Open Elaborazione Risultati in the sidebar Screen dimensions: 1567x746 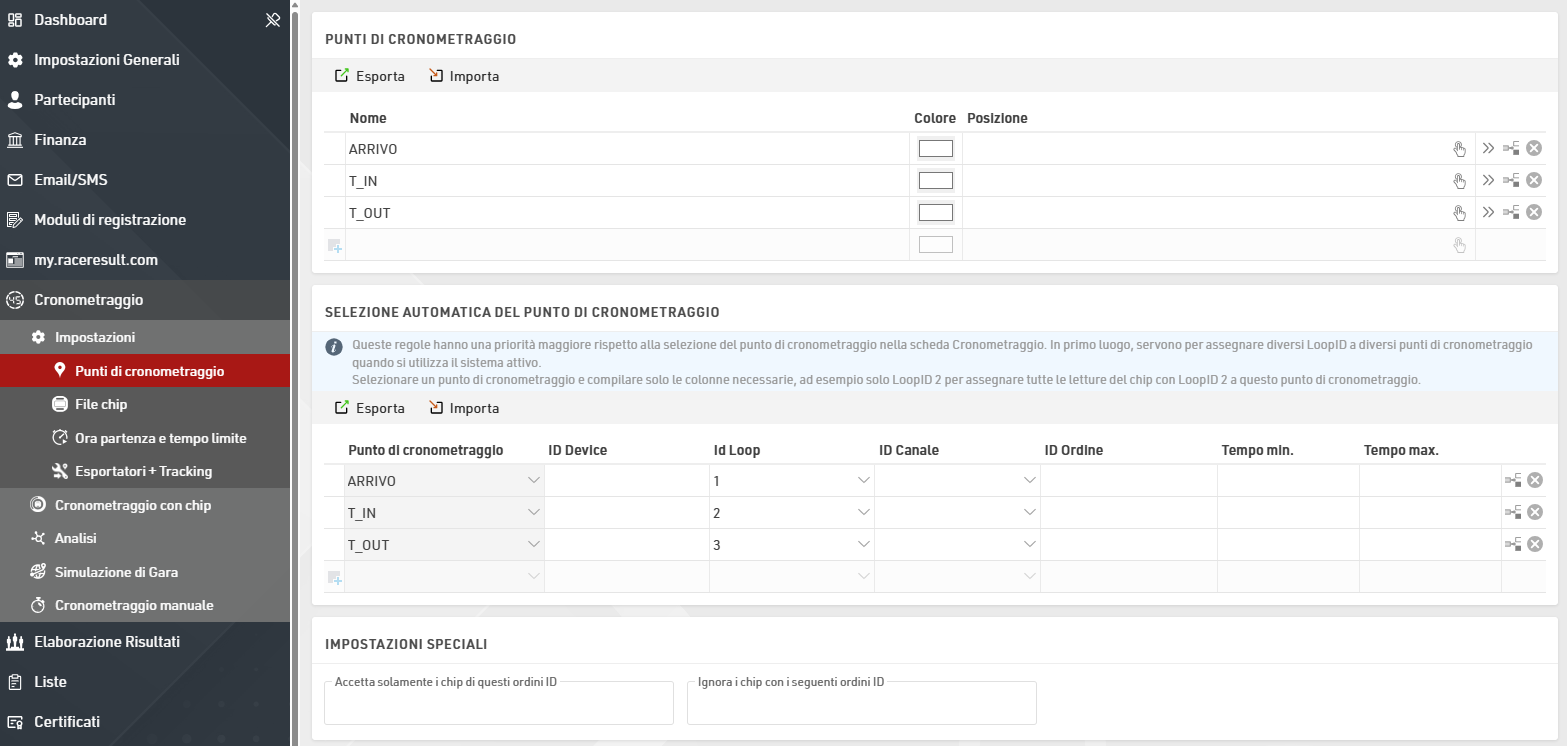pos(106,642)
